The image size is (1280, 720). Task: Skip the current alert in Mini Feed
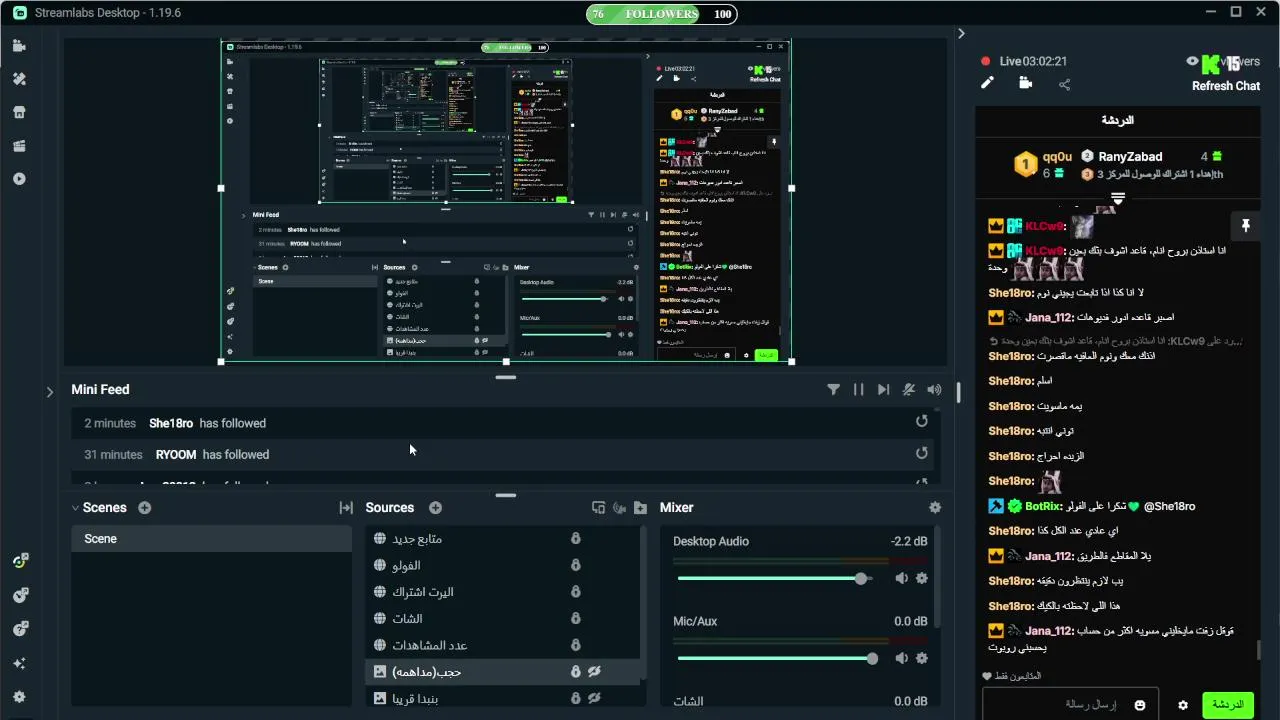(x=883, y=390)
